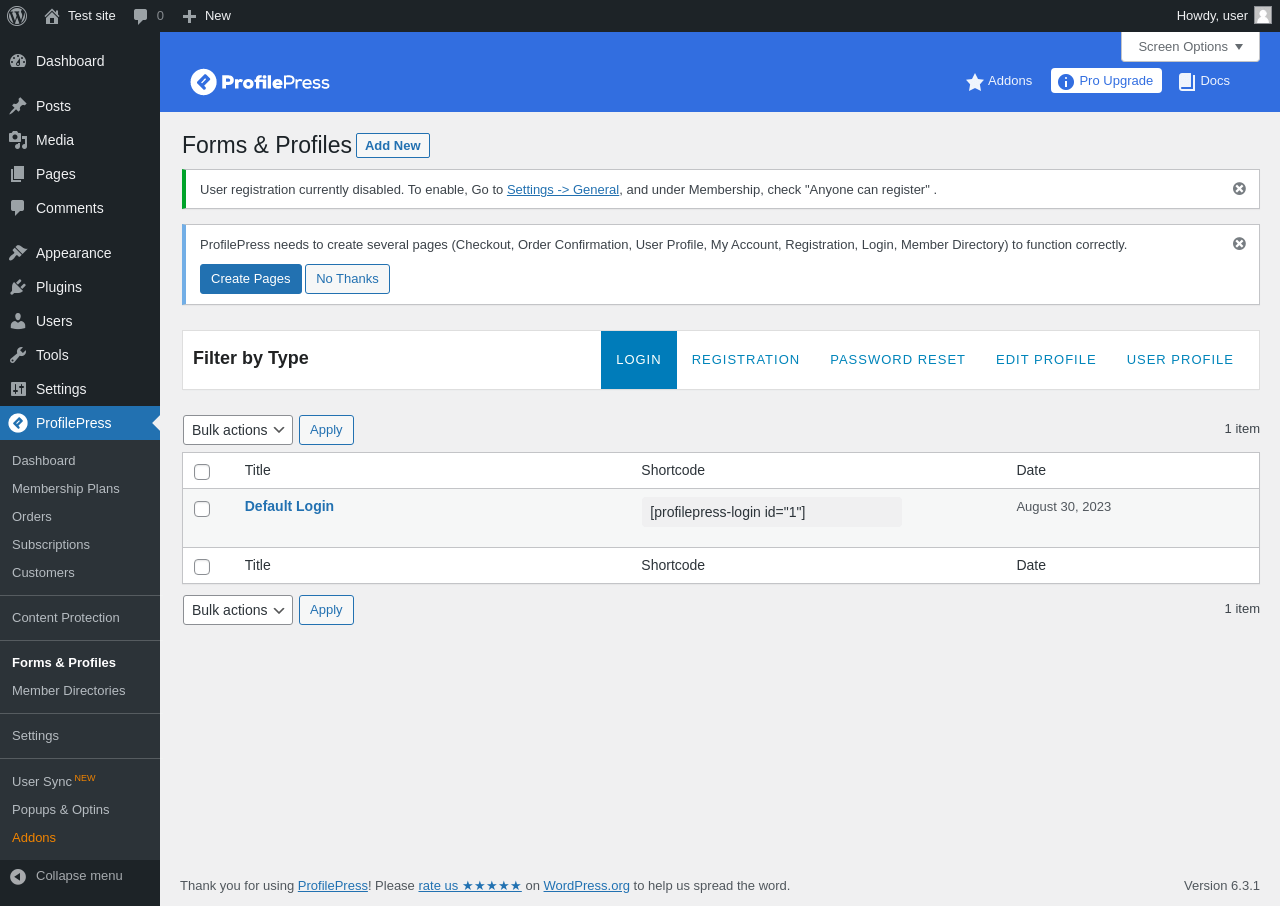The width and height of the screenshot is (1280, 906).
Task: Open Subscriptions submenu item
Action: point(51,545)
